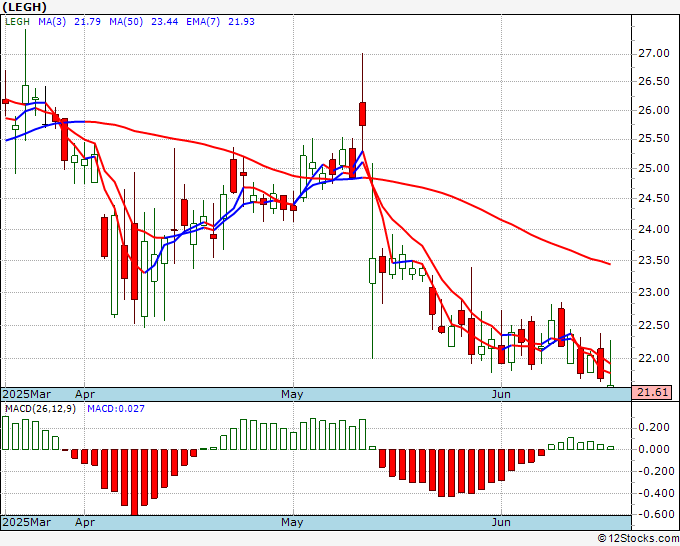680x546 pixels.
Task: Click the current price tag 21.61
Action: point(652,392)
